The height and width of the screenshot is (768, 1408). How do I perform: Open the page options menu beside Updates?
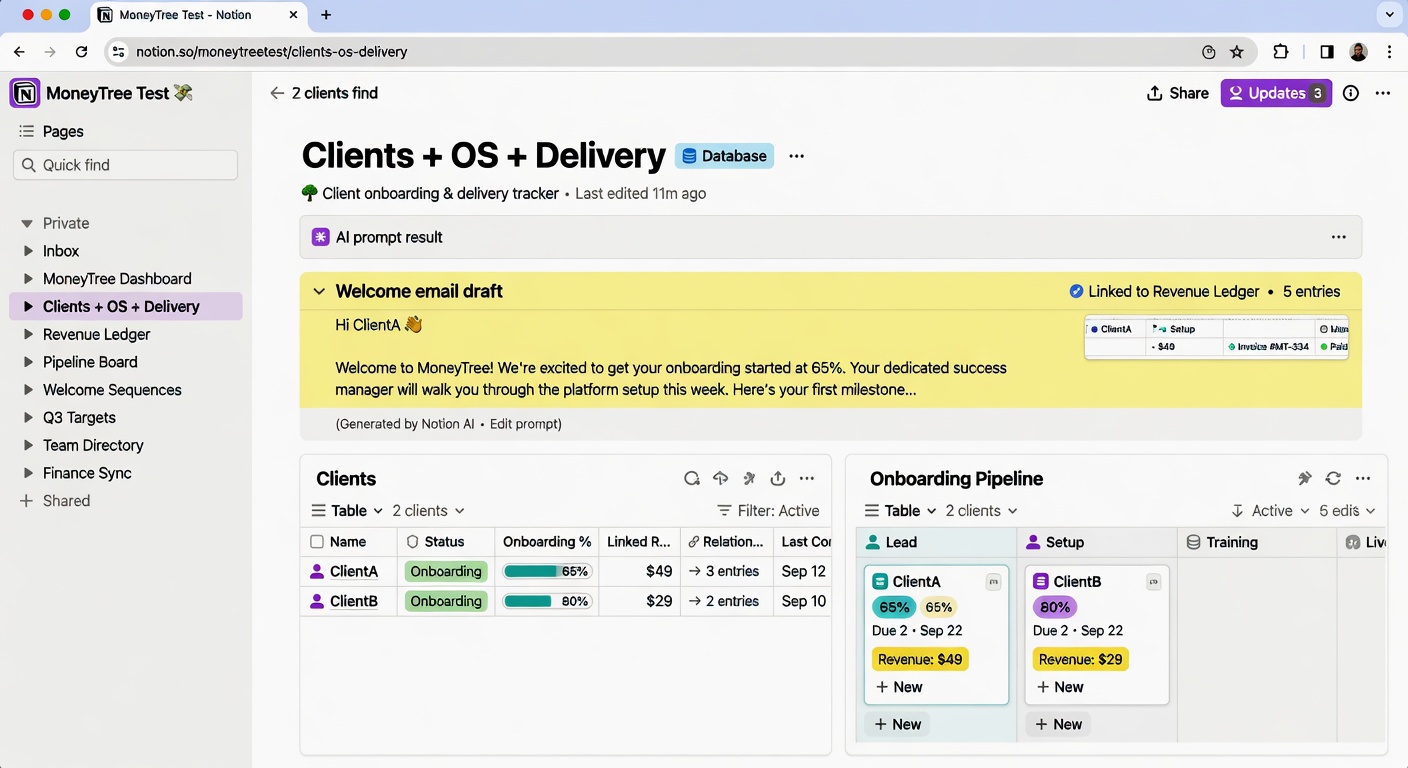(1383, 93)
